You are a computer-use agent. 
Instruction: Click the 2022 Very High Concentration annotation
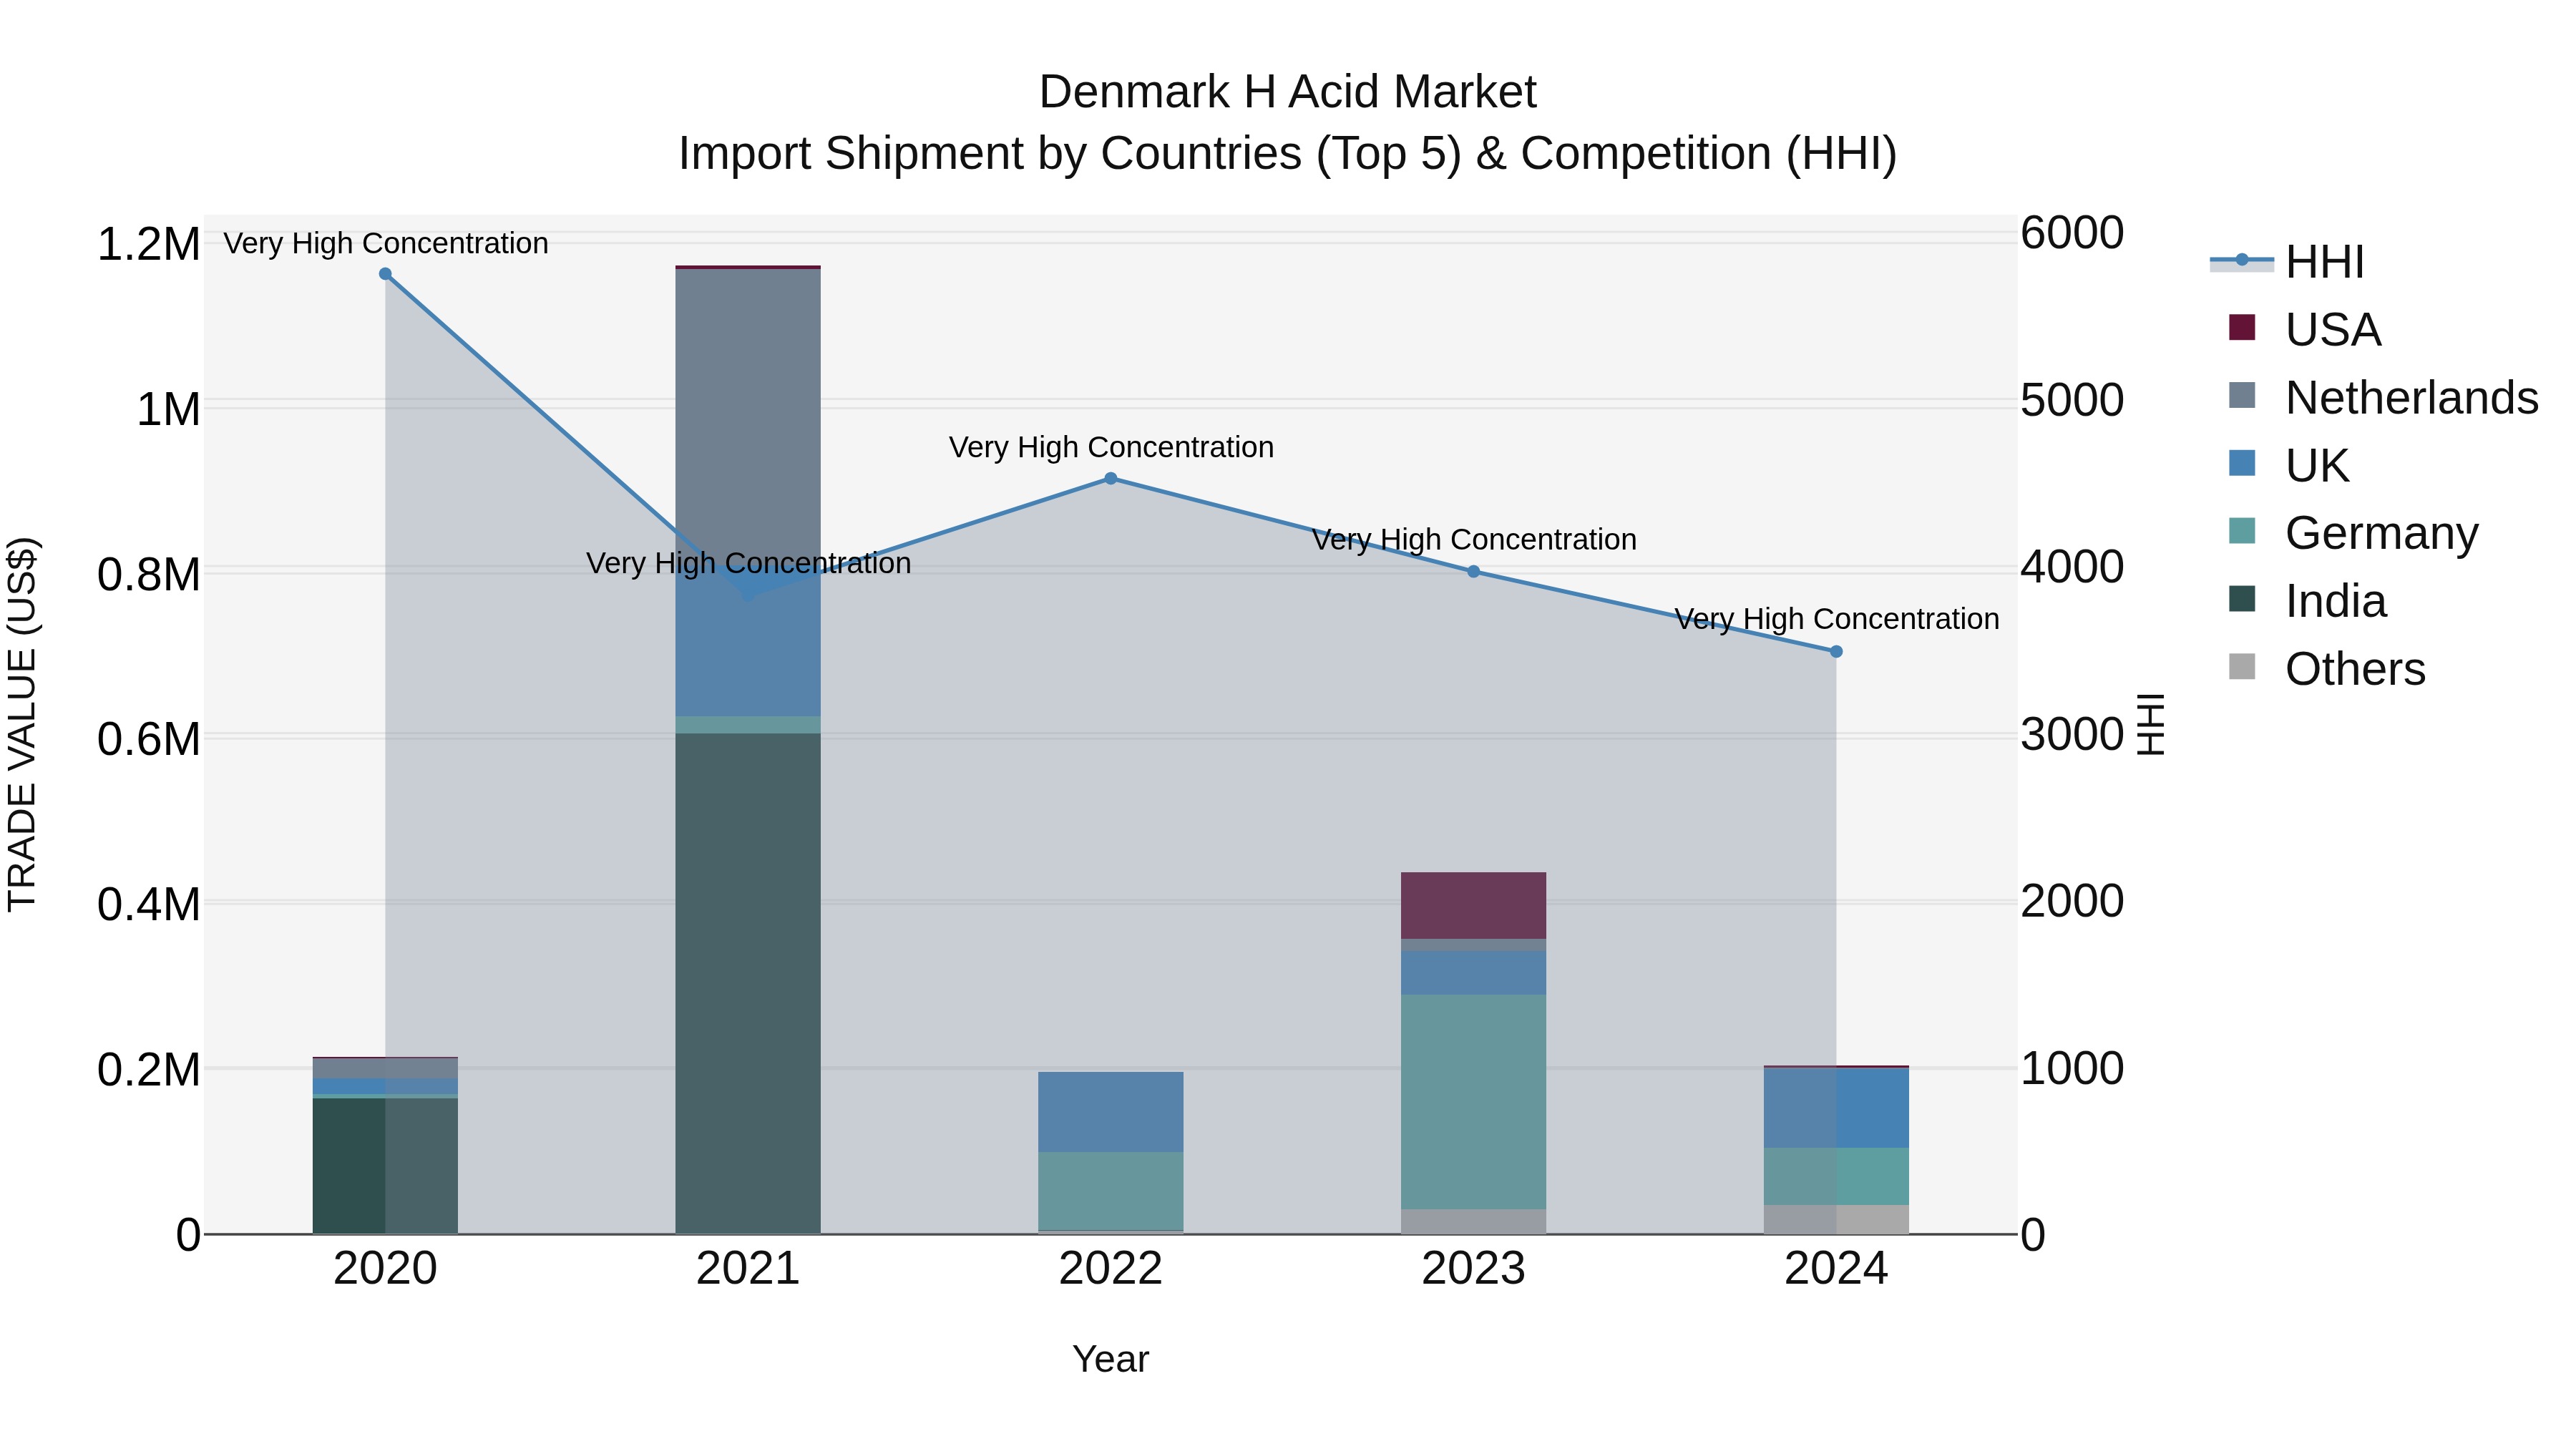pos(1111,447)
